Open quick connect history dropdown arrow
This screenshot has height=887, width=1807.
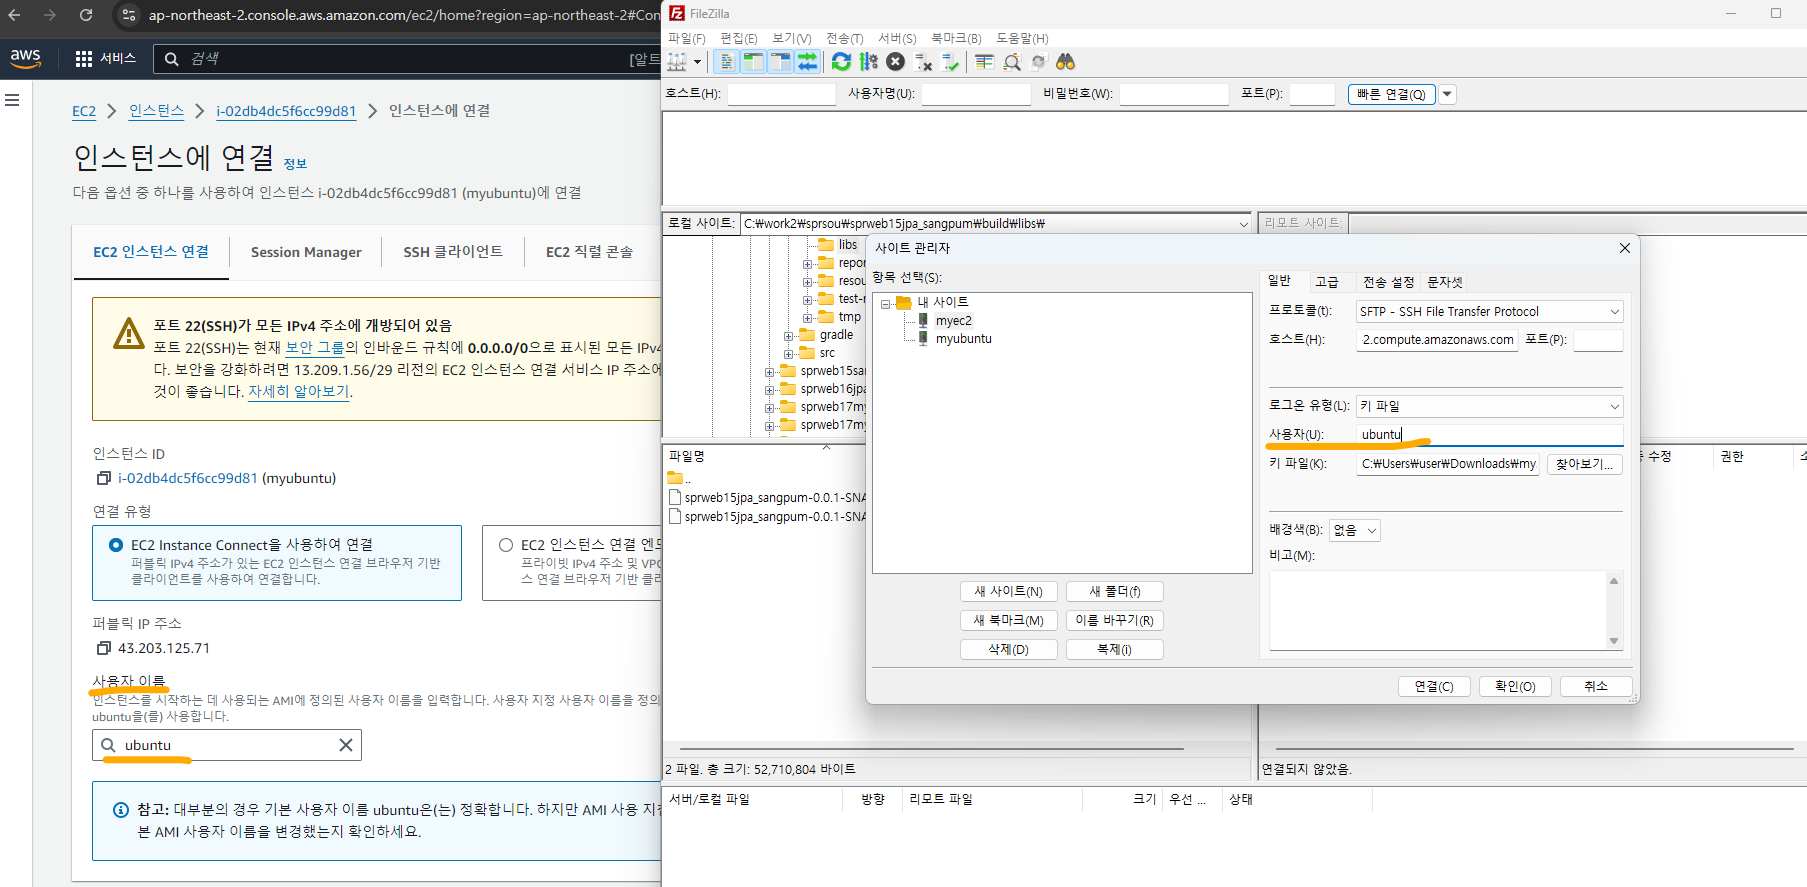[1447, 94]
